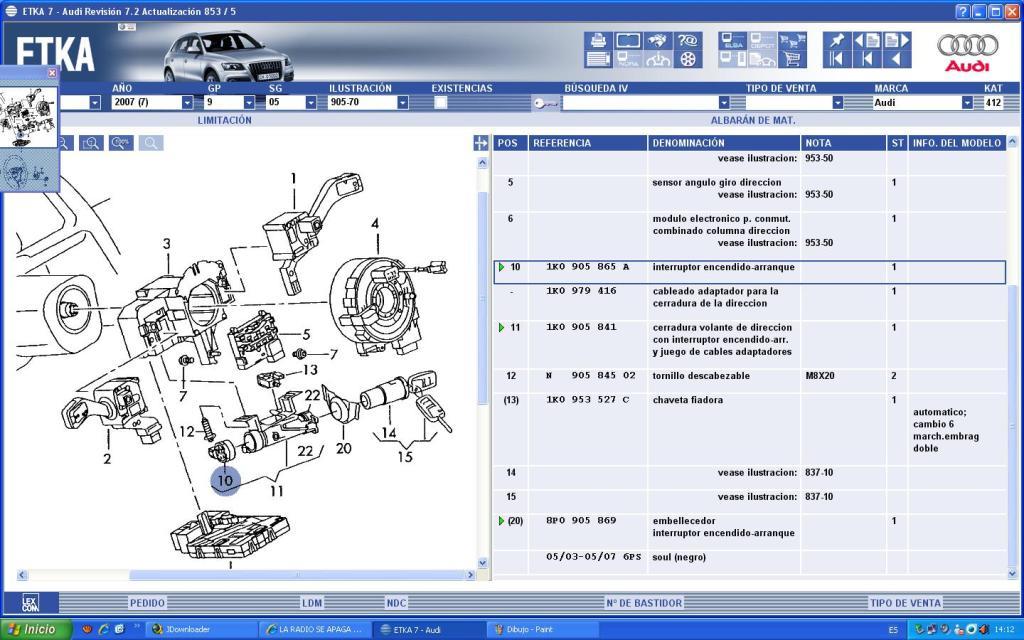This screenshot has width=1024, height=640.
Task: Click the LIMITACIÓN label
Action: 225,120
